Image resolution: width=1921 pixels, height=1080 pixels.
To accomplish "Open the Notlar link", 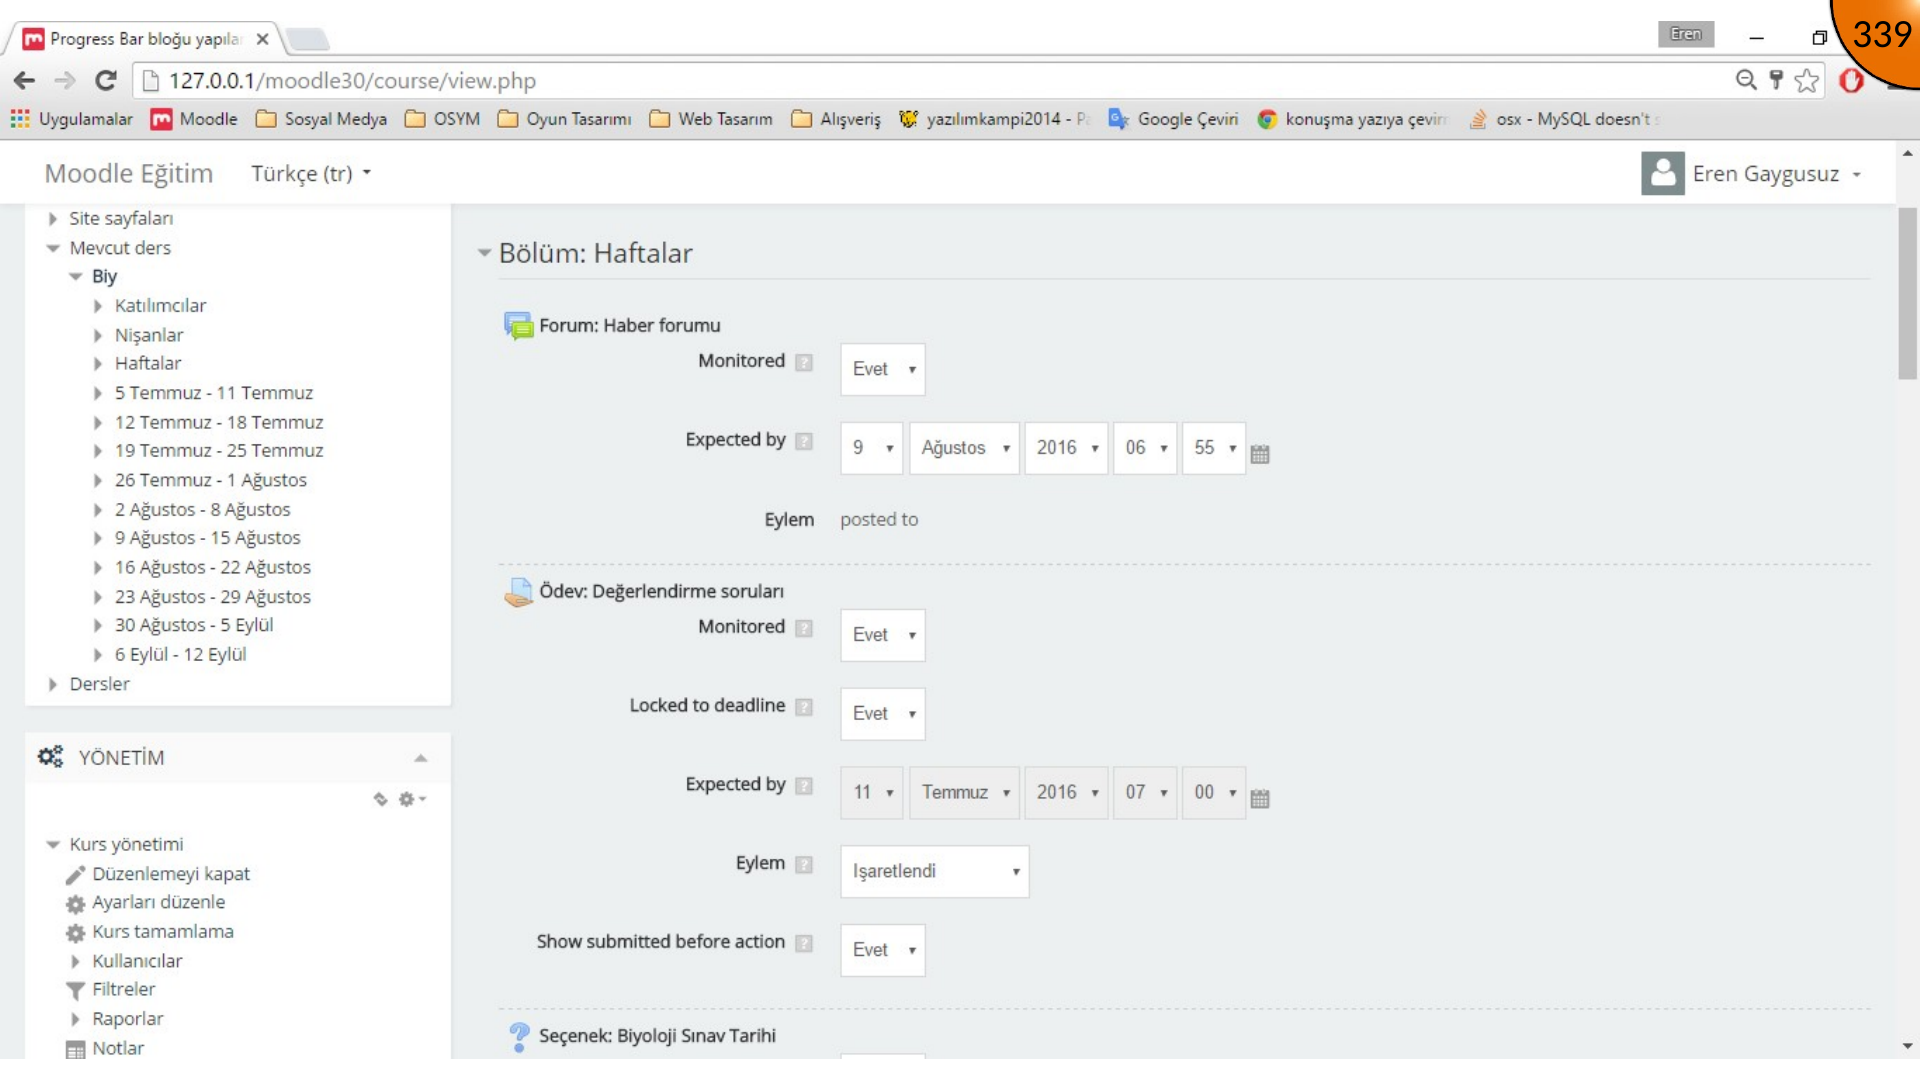I will point(118,1049).
